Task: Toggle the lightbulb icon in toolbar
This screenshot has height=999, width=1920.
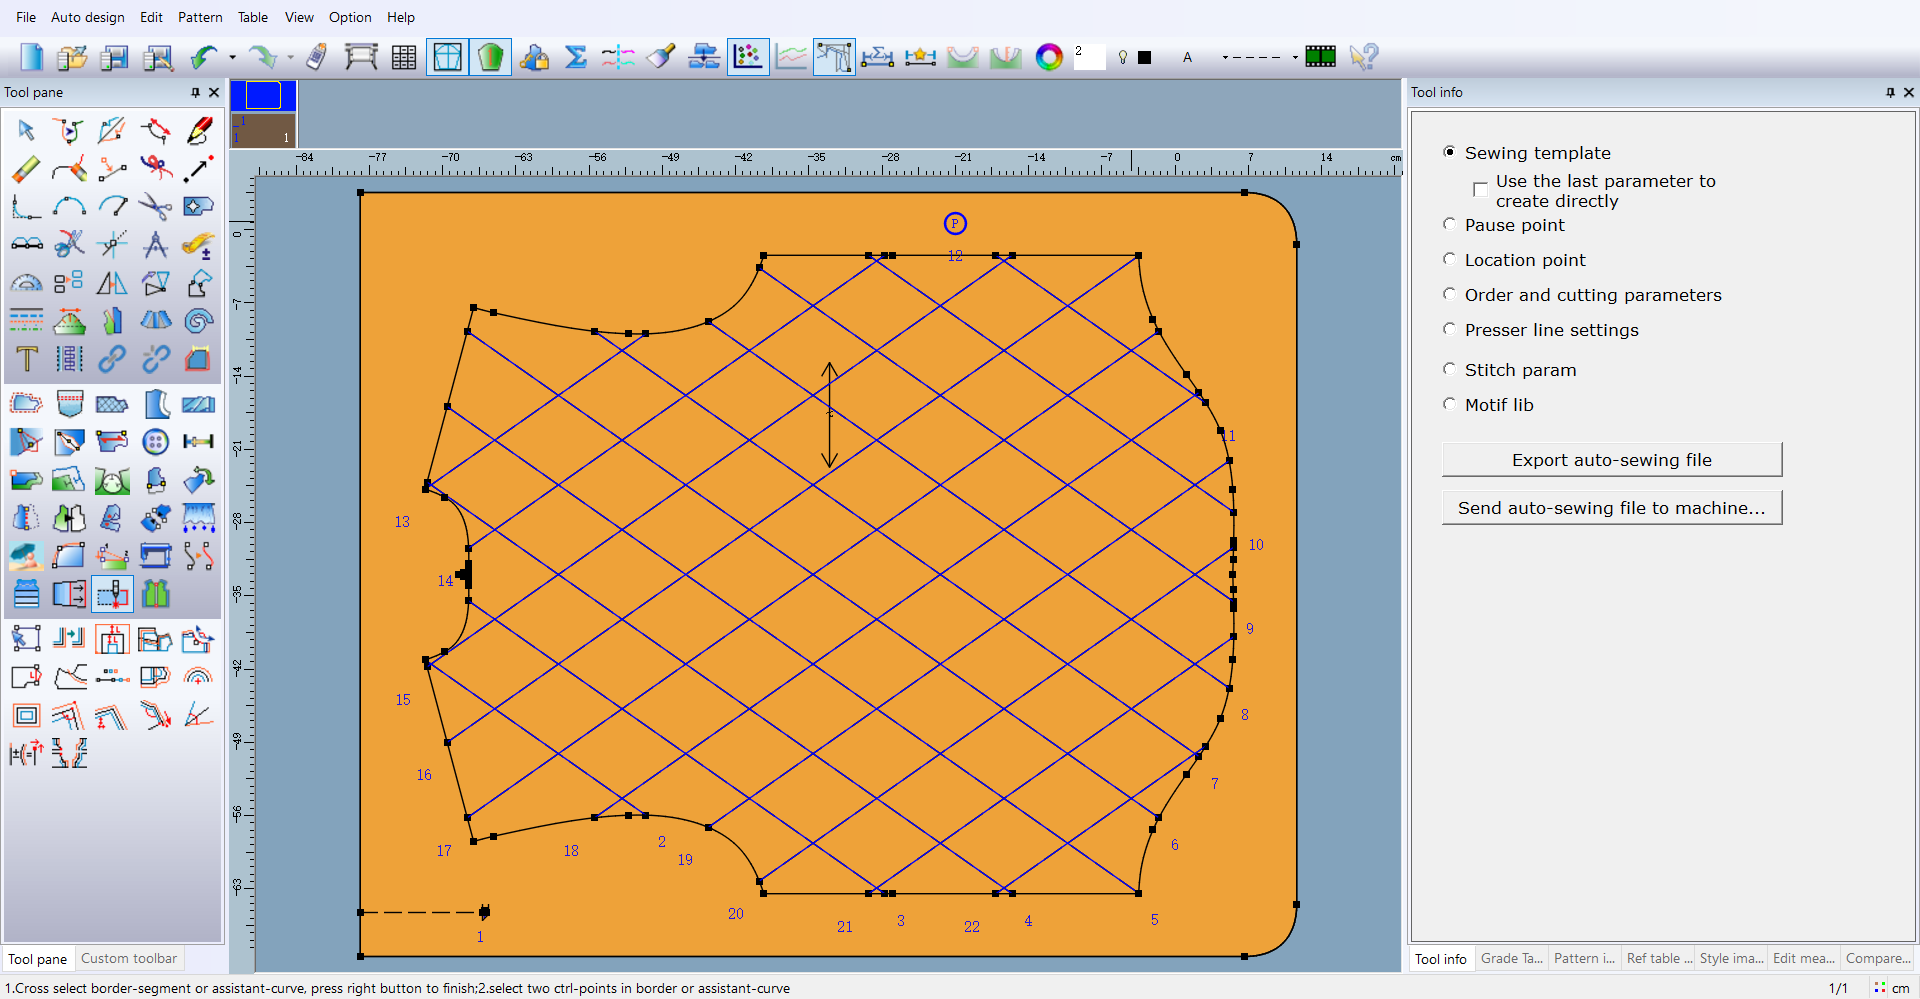Action: pos(1123,57)
